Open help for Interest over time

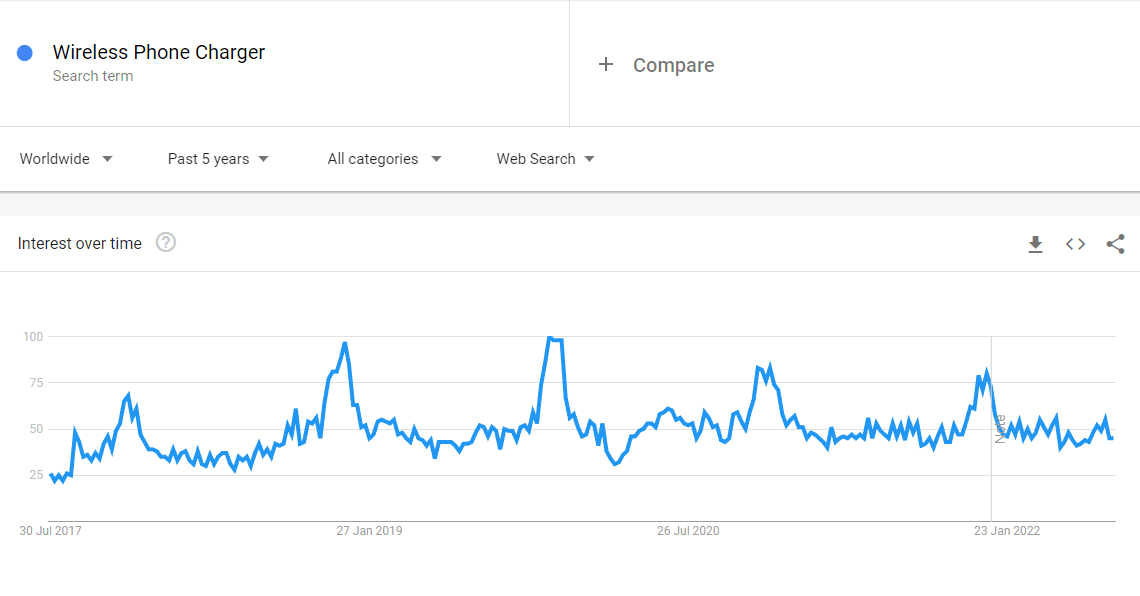(166, 242)
